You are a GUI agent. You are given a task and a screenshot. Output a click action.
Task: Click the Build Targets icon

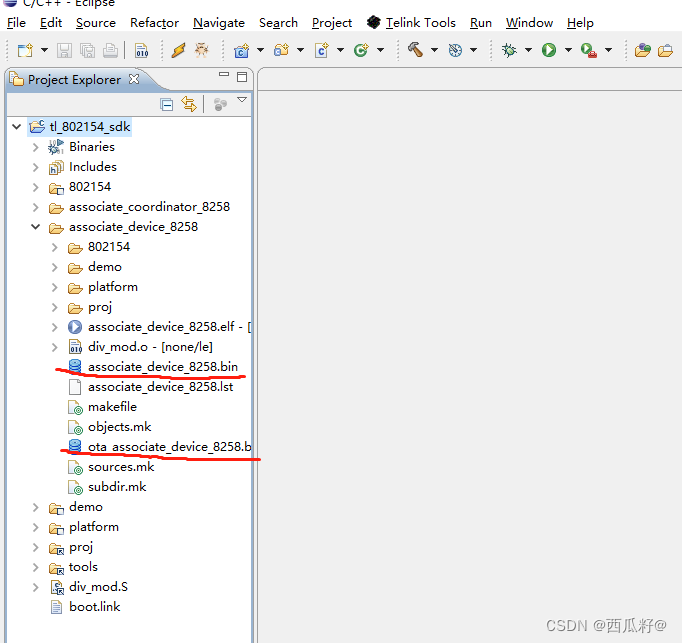[x=455, y=50]
